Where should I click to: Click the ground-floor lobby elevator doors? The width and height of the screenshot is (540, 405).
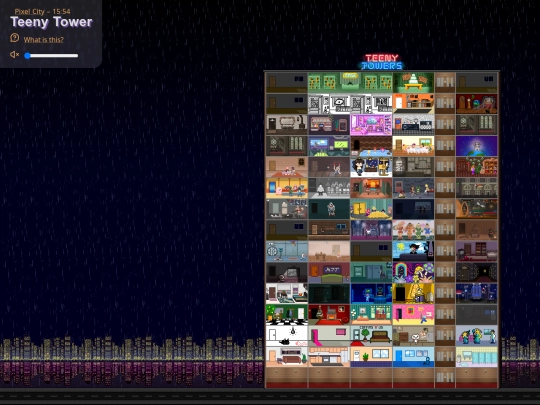pos(445,377)
